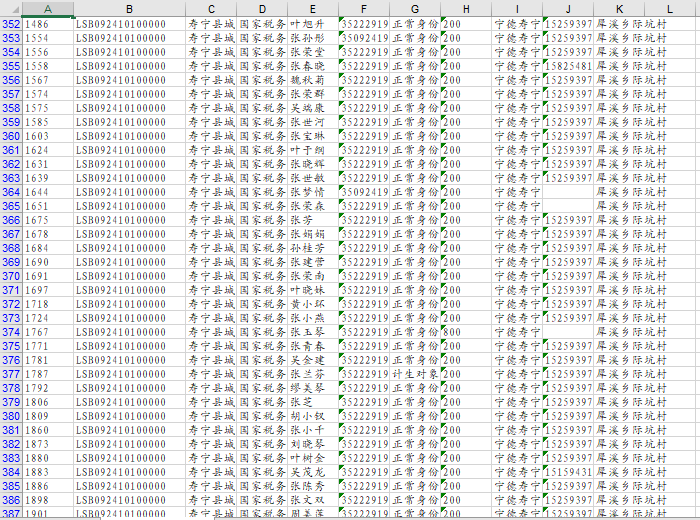Select column G header
Screen dimensions: 700x520
click(415, 9)
